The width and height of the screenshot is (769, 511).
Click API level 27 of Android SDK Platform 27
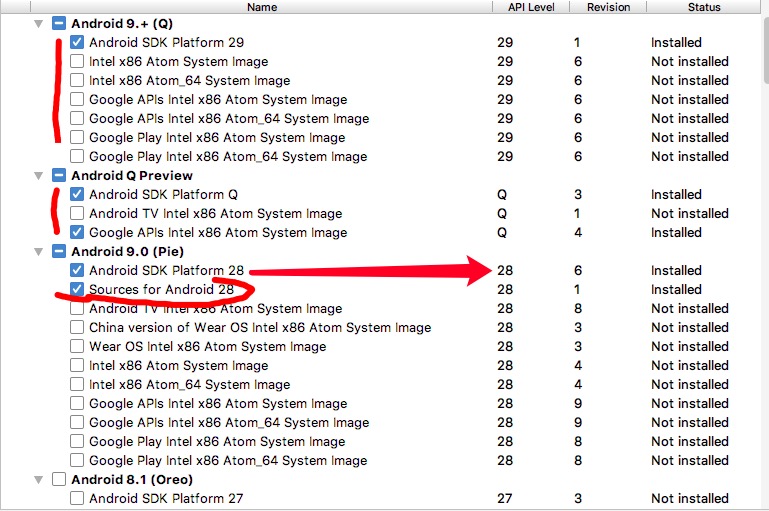[x=505, y=498]
